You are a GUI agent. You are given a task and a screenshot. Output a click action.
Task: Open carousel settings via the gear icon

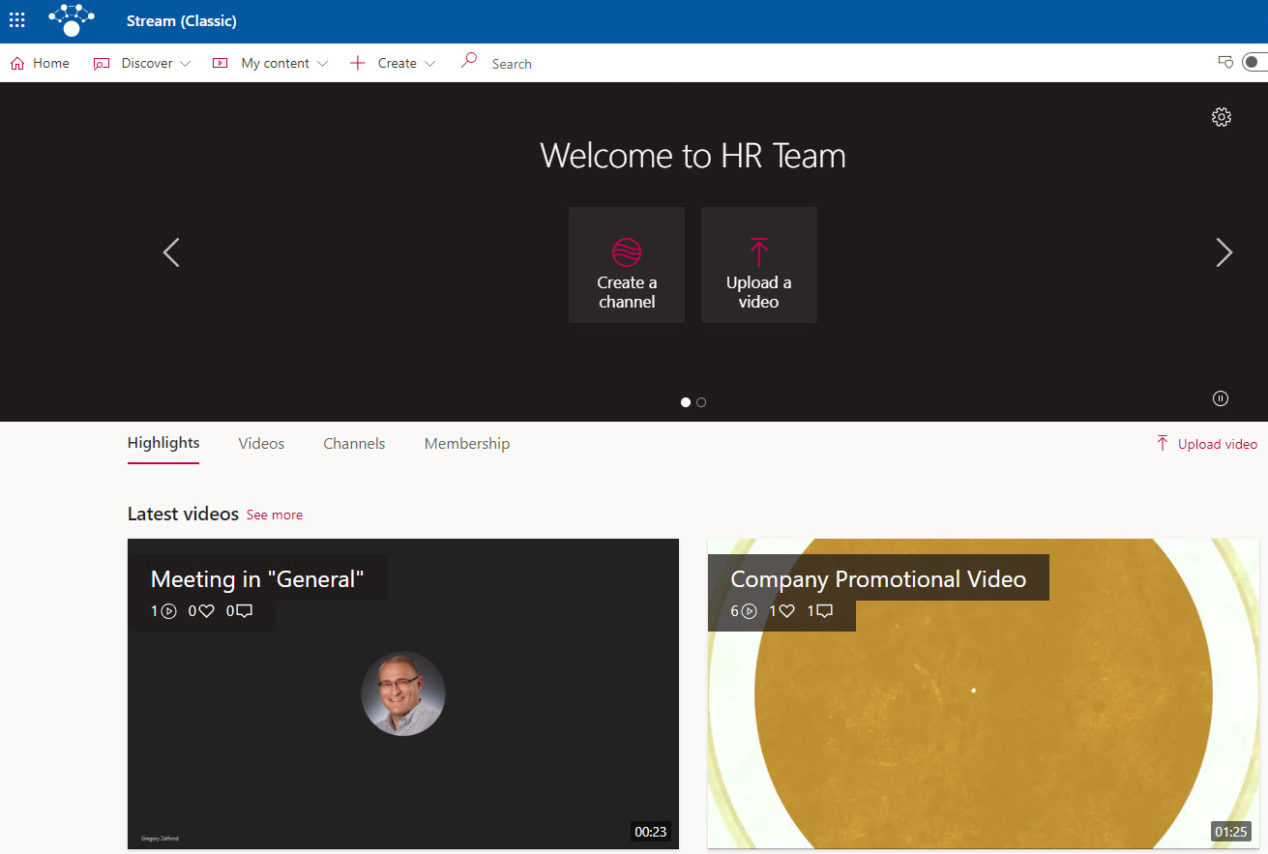click(1221, 117)
